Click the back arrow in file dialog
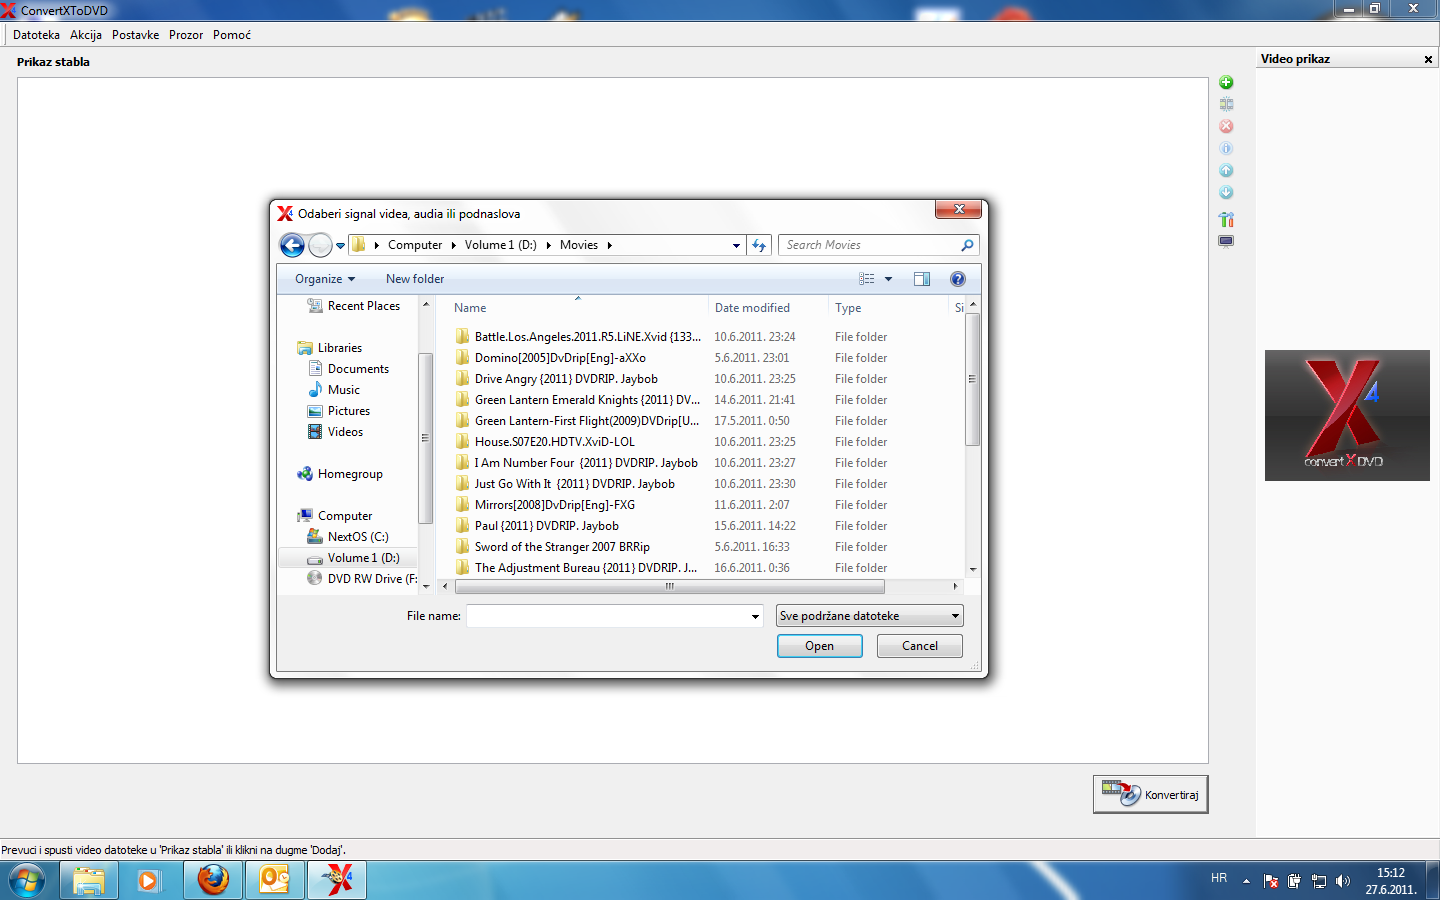This screenshot has height=900, width=1440. pyautogui.click(x=292, y=245)
